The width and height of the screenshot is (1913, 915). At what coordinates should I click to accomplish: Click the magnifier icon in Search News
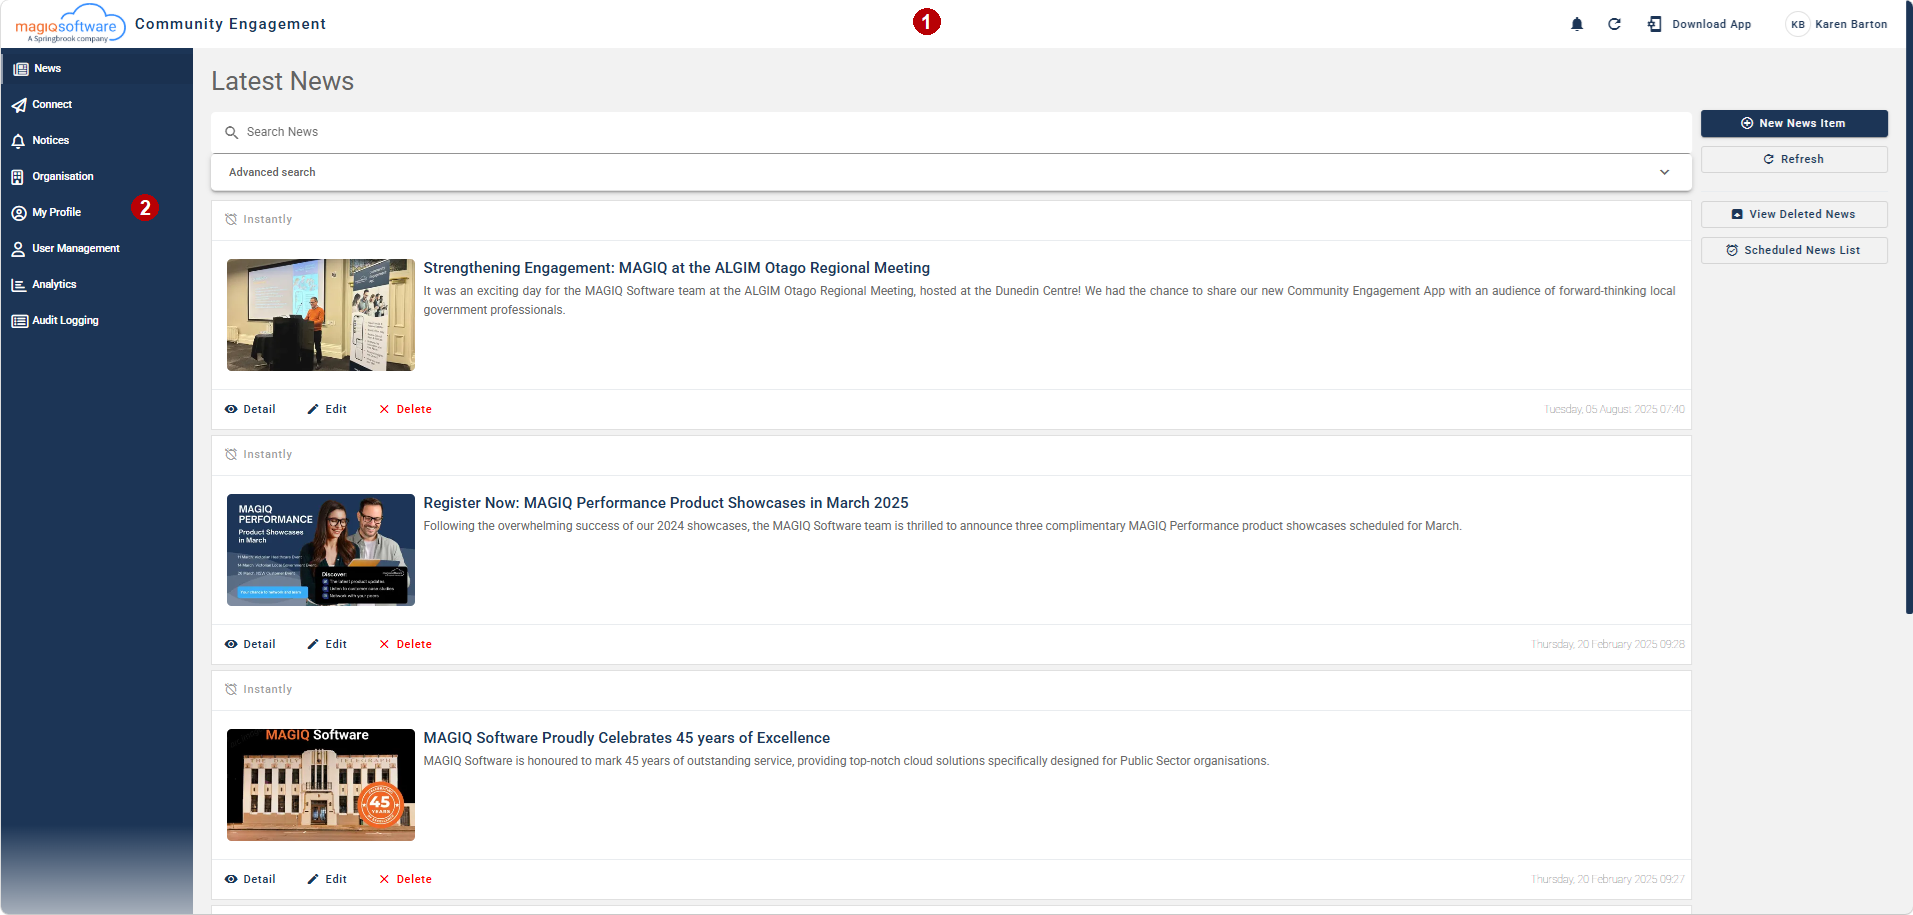pos(232,132)
